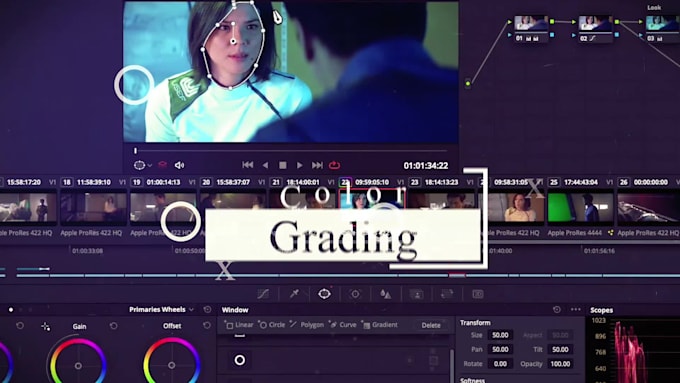Click the viewer scrubber playhead
This screenshot has width=680, height=383.
tap(135, 151)
